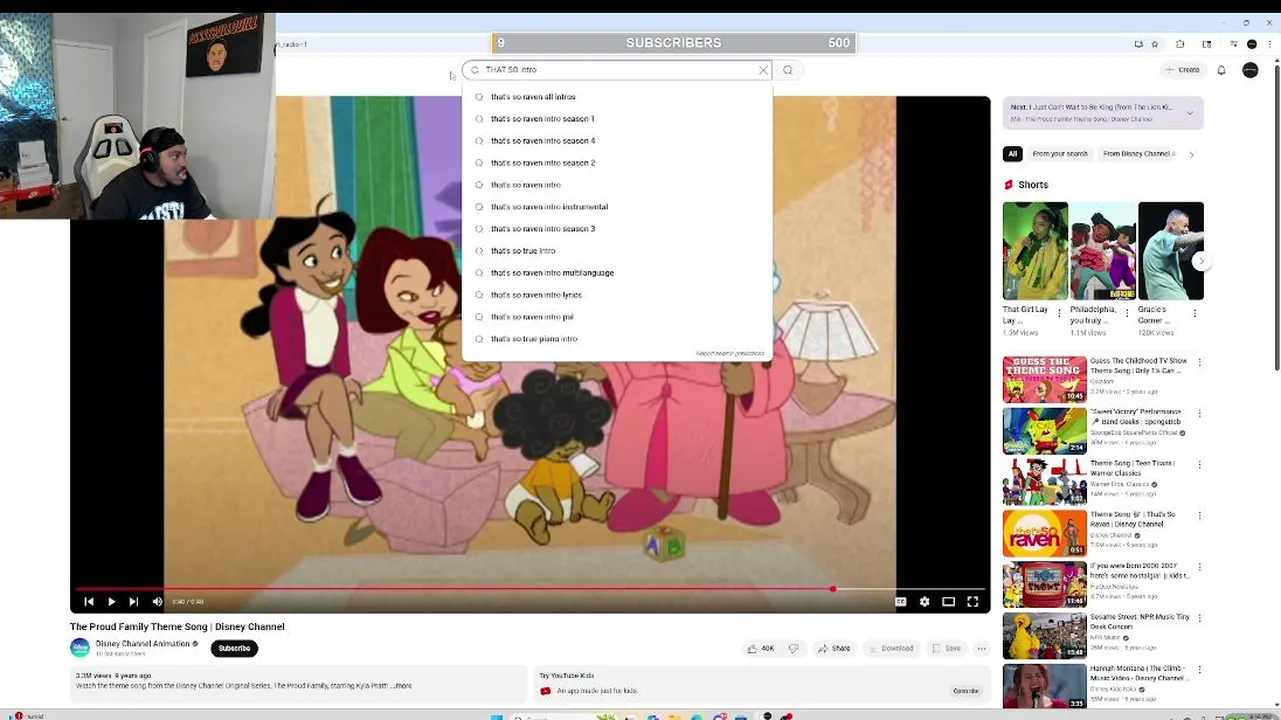
Task: Choose suggestion "that's so raven intro season 2"
Action: point(617,163)
